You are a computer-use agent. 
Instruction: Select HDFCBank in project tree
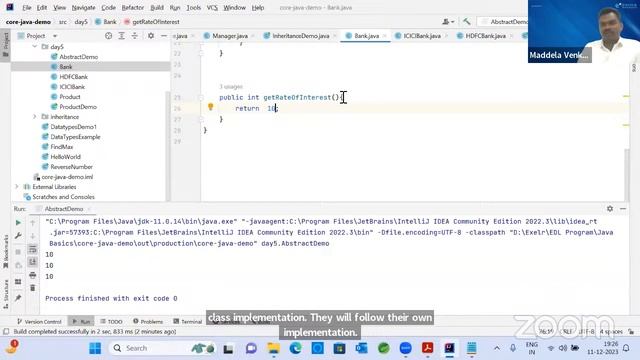point(73,77)
